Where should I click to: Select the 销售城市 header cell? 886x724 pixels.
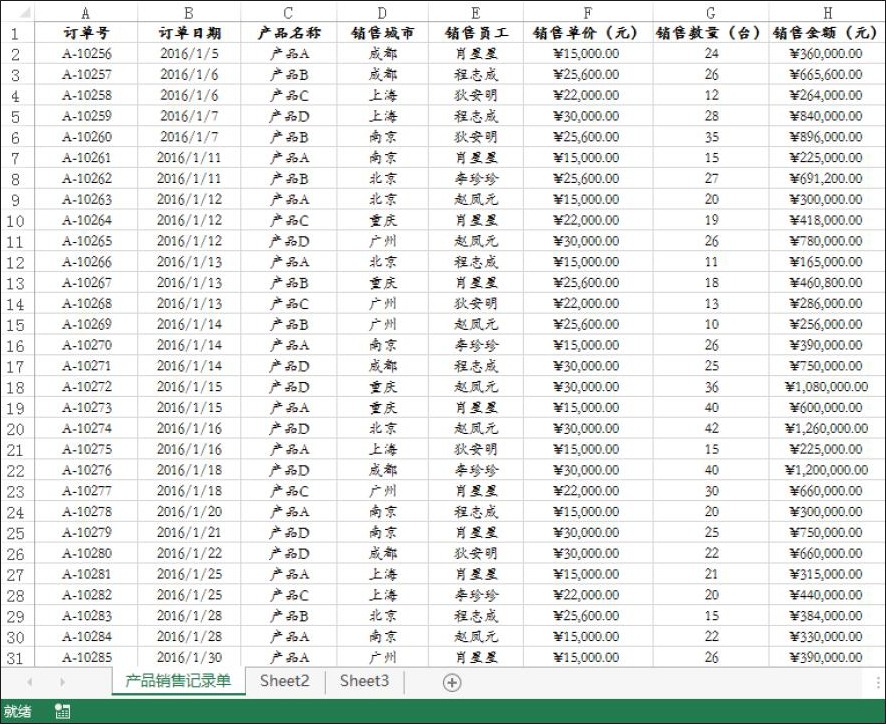382,33
